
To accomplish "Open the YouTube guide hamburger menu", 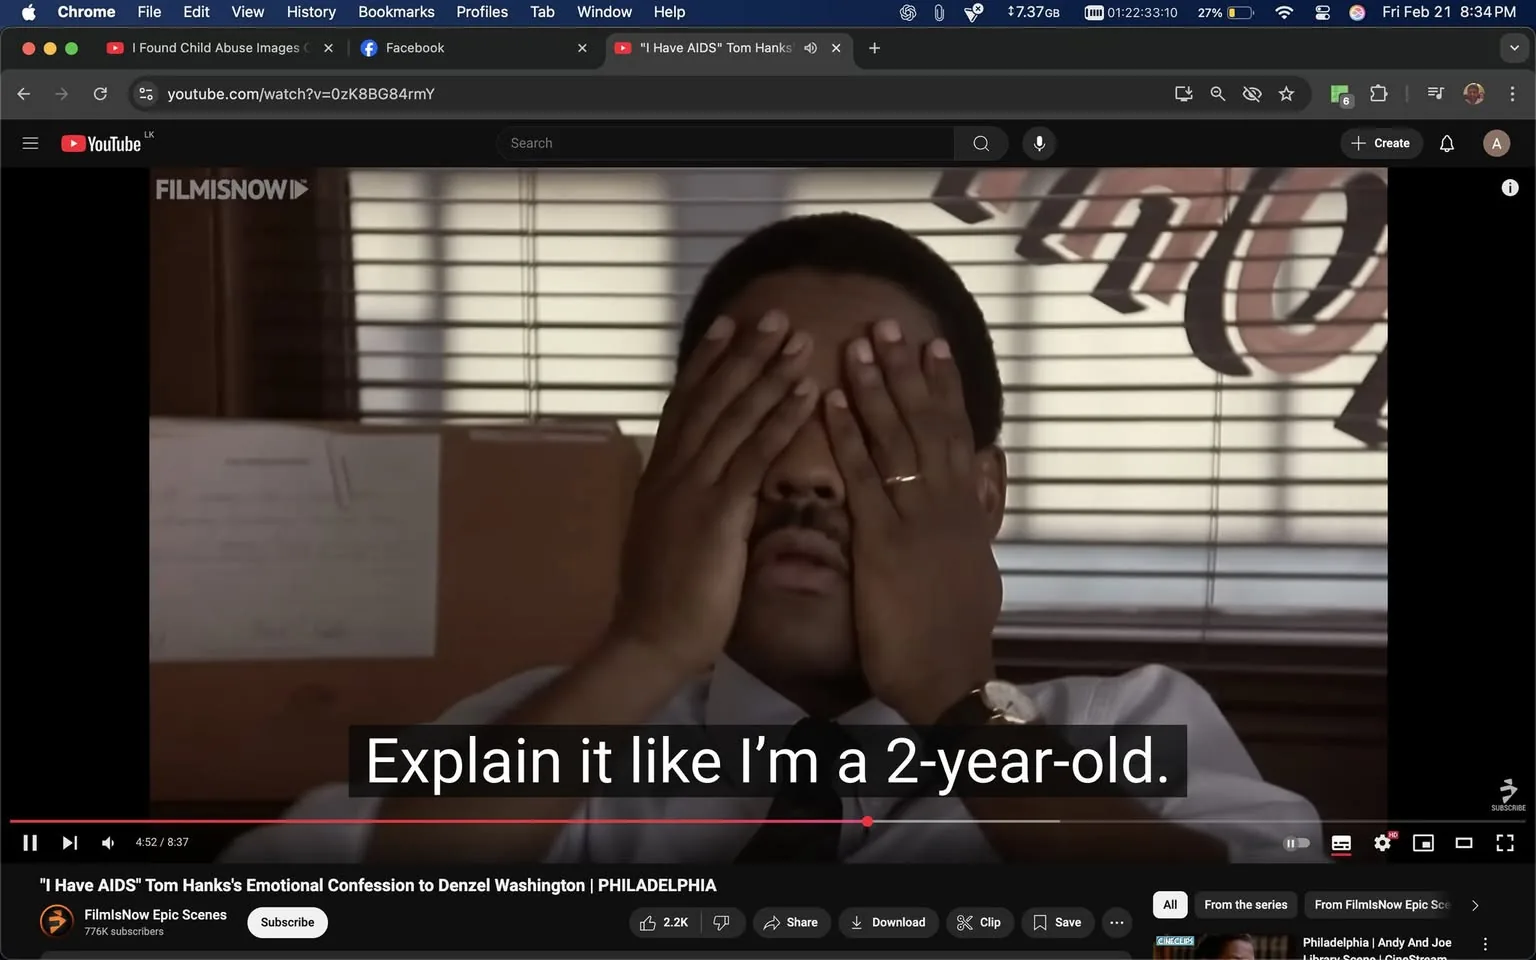I will (30, 143).
